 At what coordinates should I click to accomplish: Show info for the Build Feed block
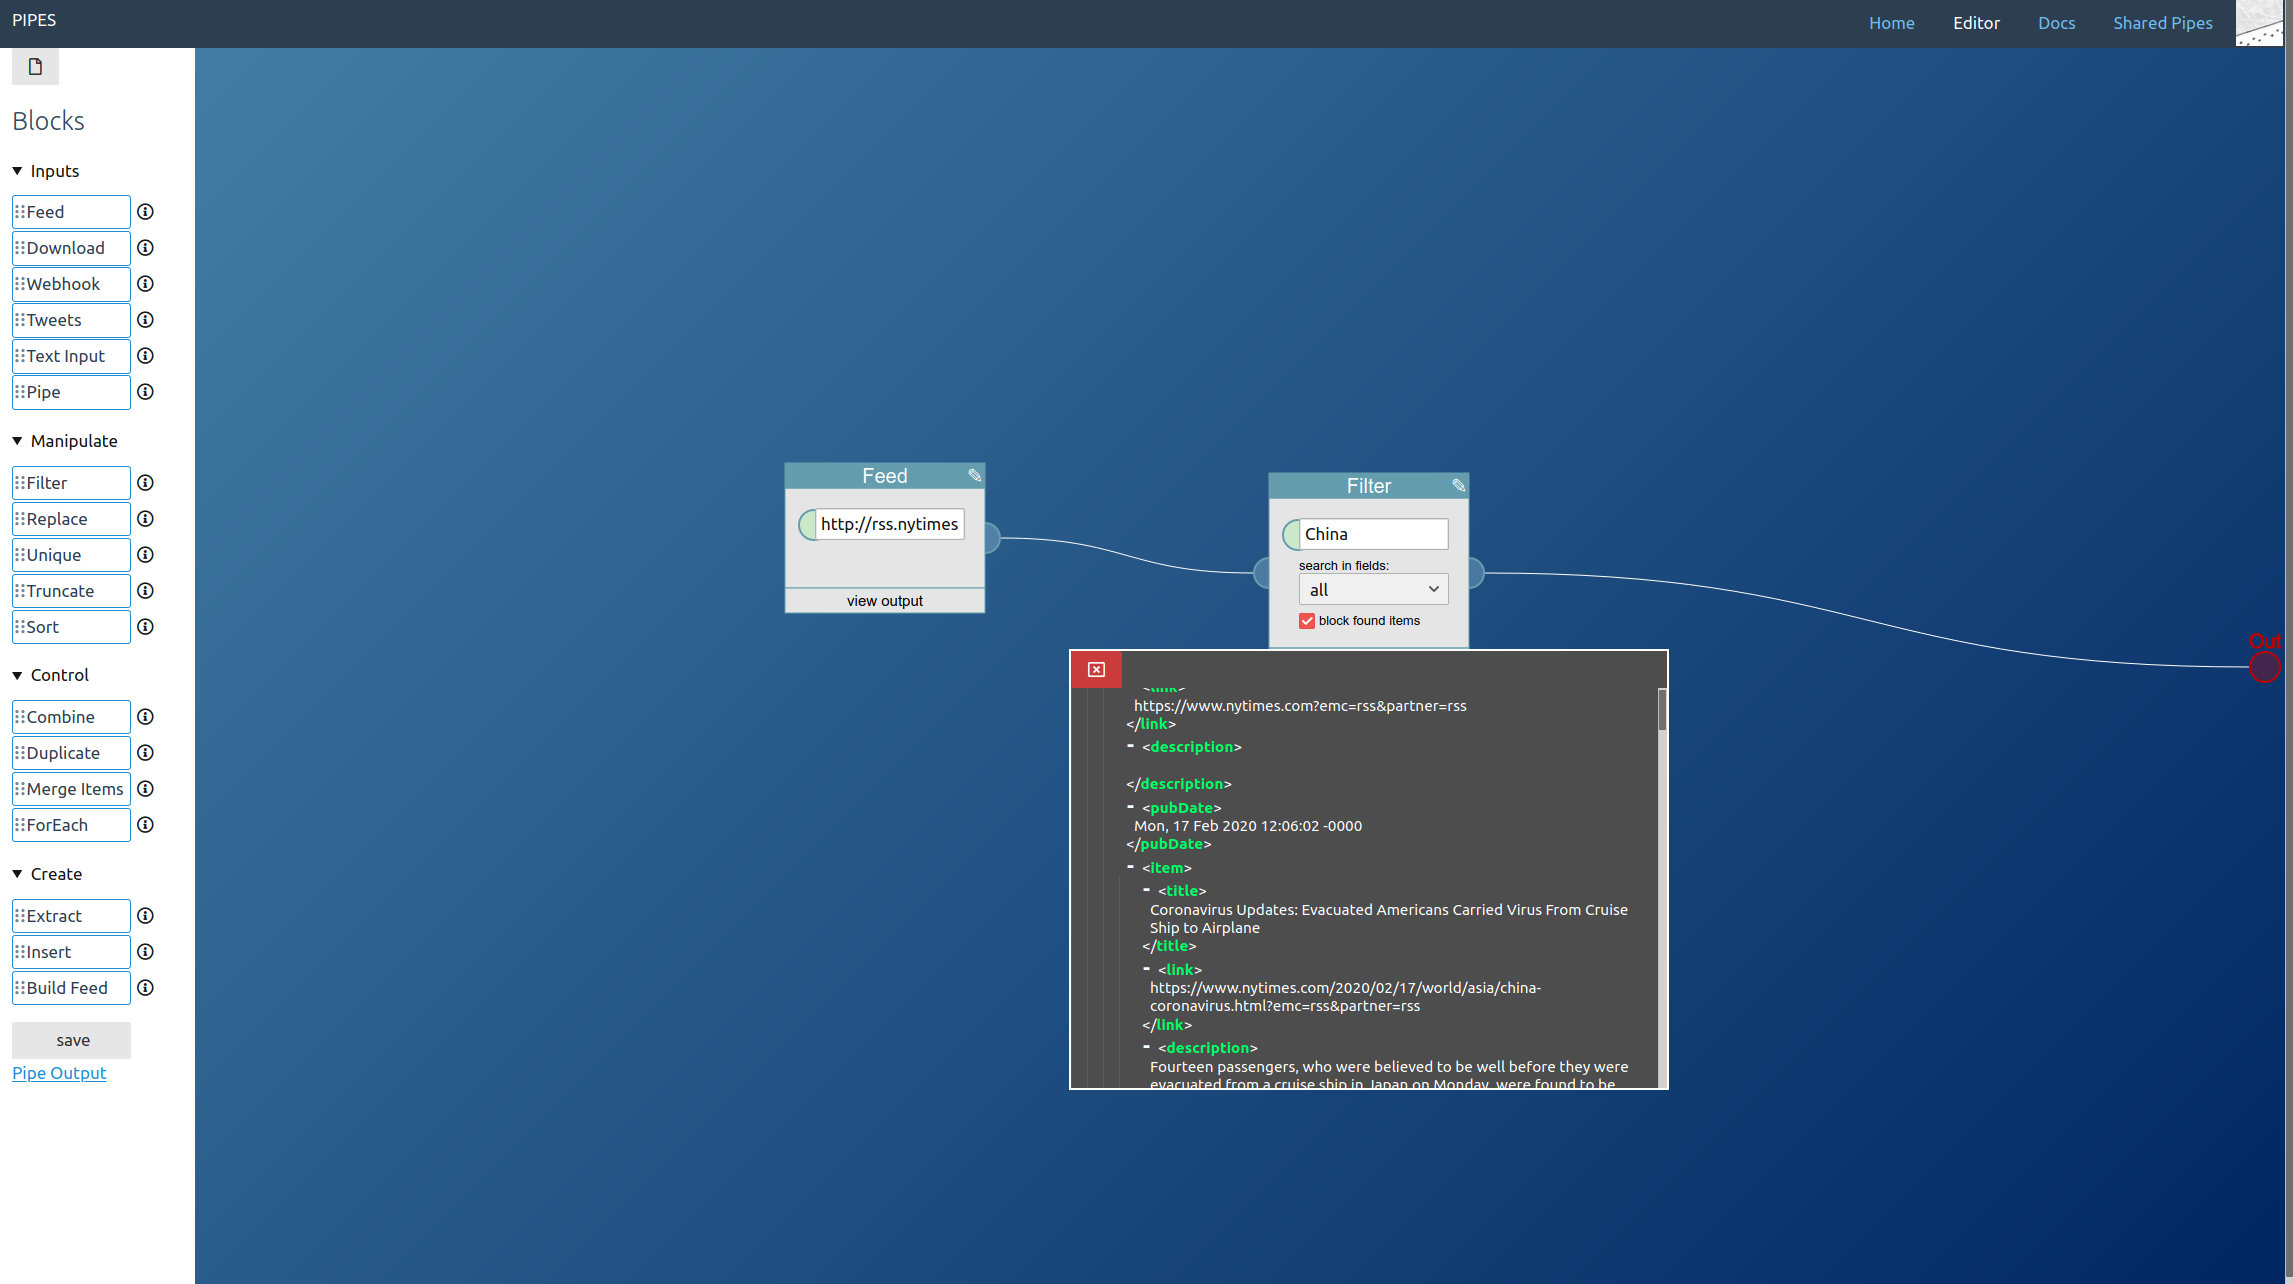pyautogui.click(x=145, y=988)
